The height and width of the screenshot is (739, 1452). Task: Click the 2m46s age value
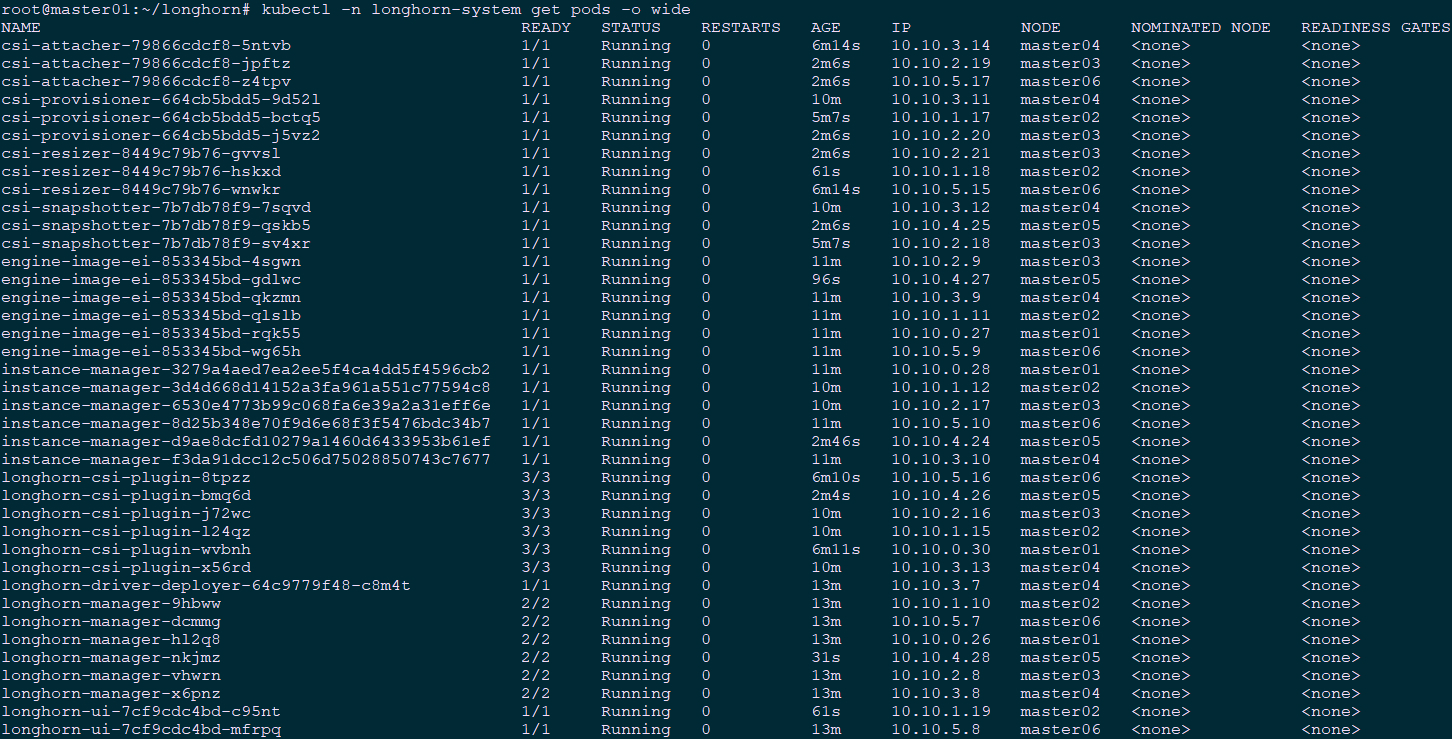[836, 442]
